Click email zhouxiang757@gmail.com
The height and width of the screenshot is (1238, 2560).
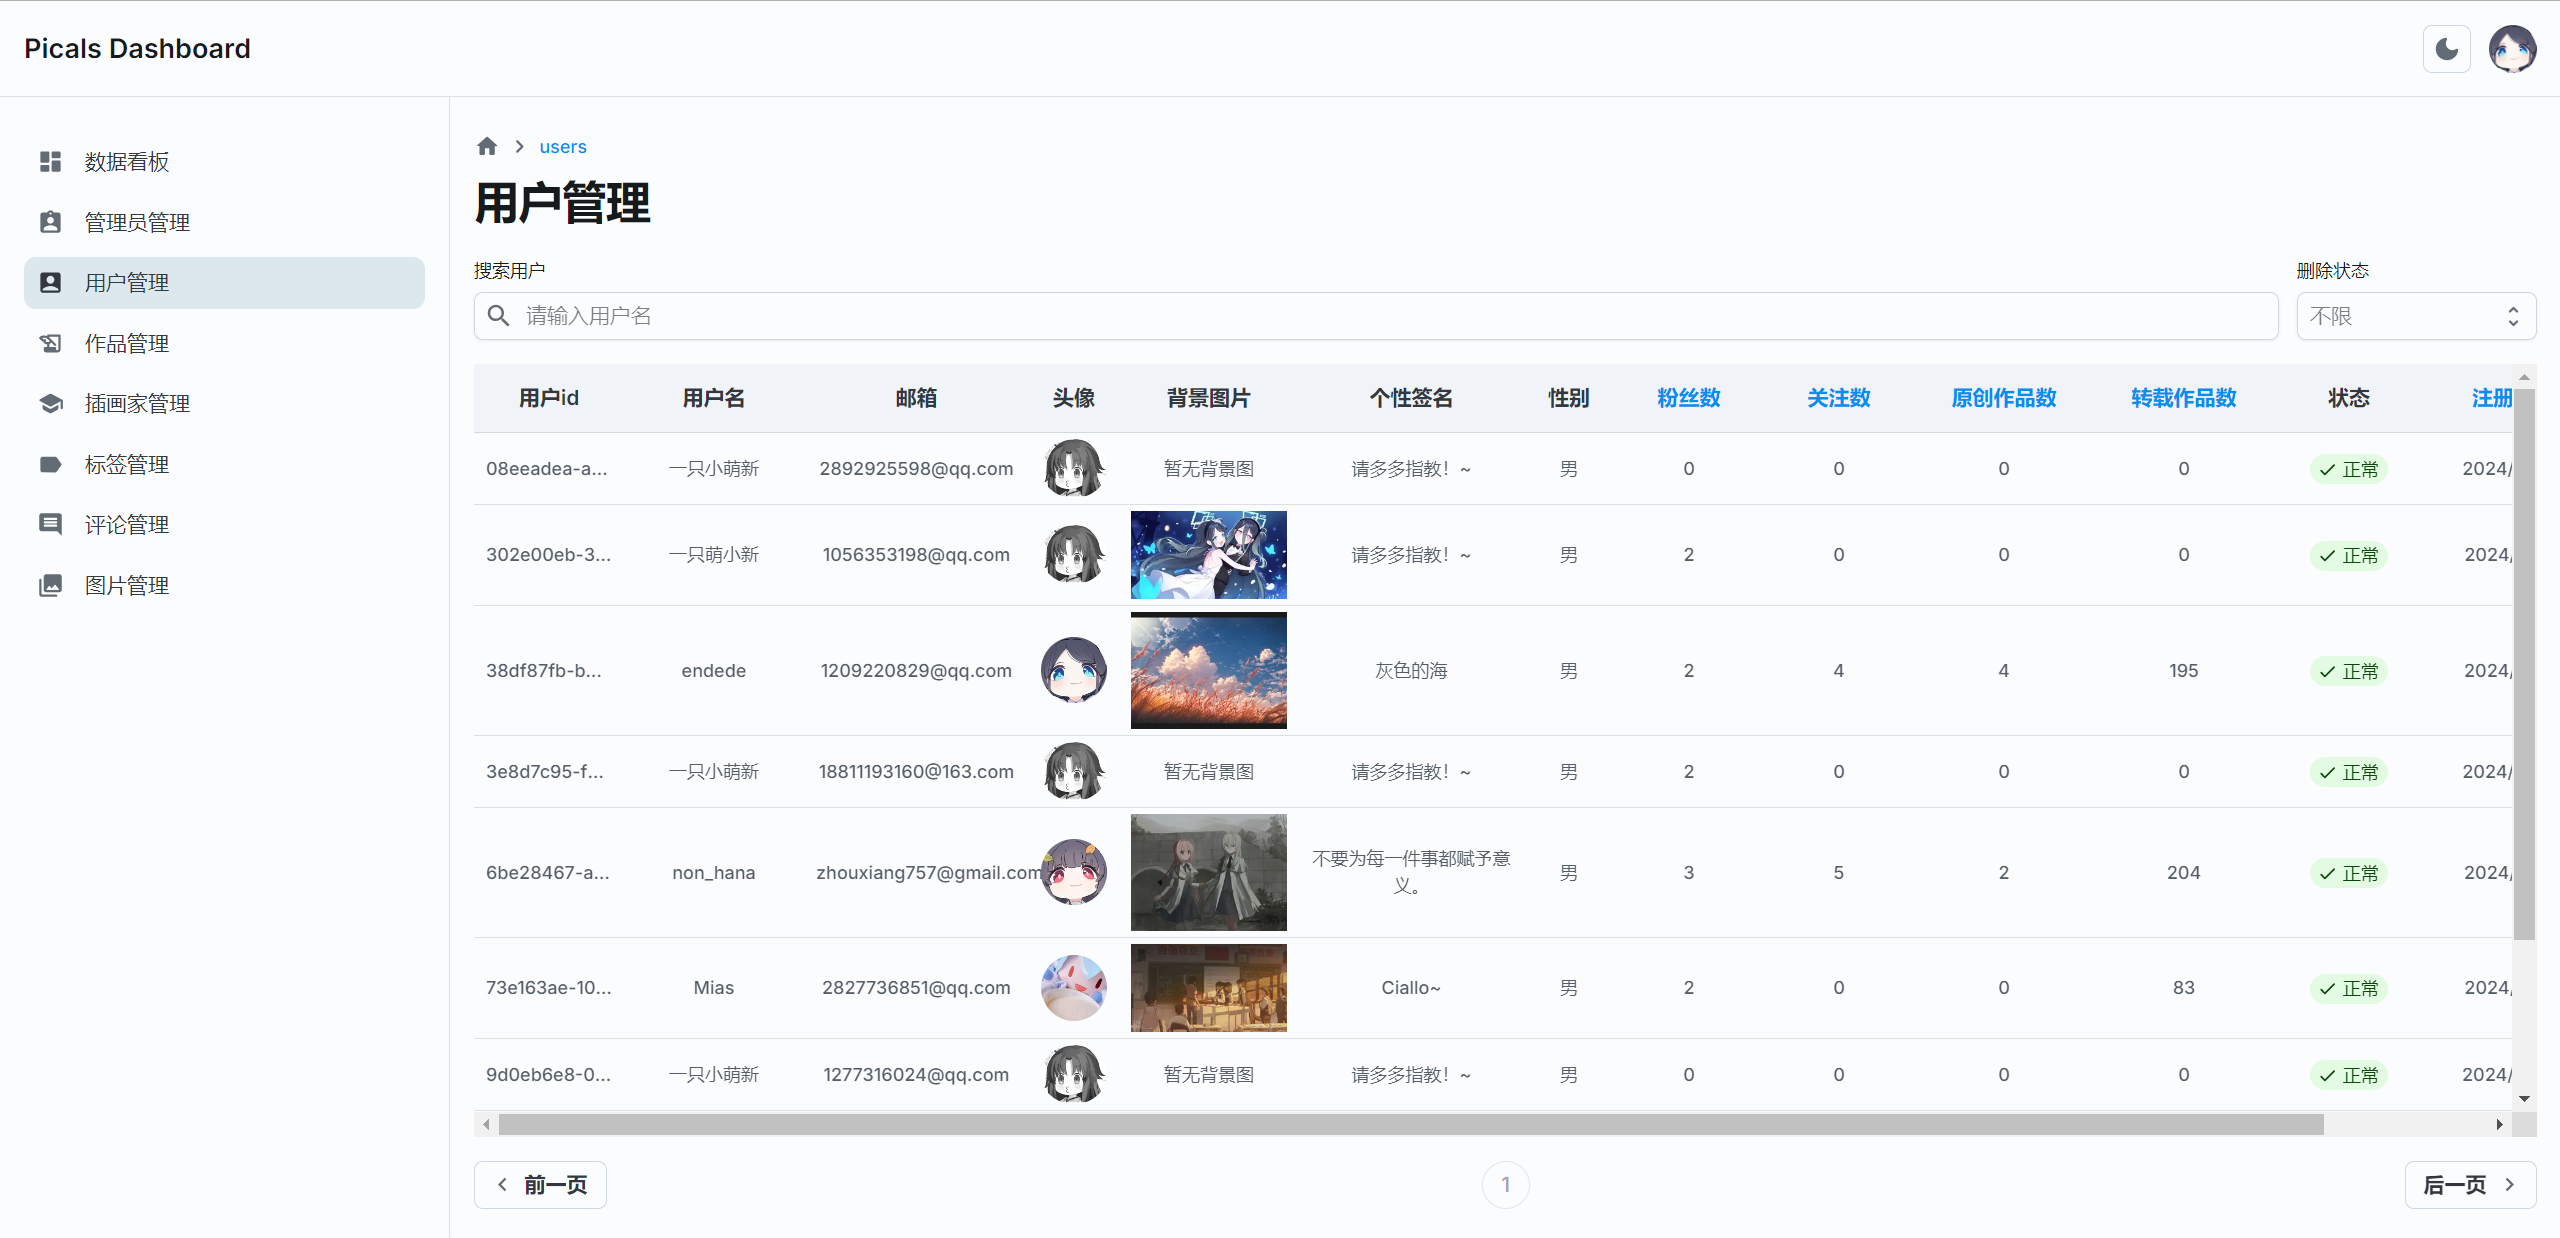tap(929, 872)
